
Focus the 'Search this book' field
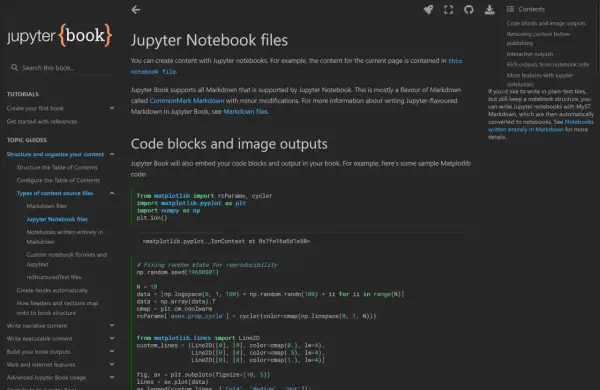pos(61,68)
